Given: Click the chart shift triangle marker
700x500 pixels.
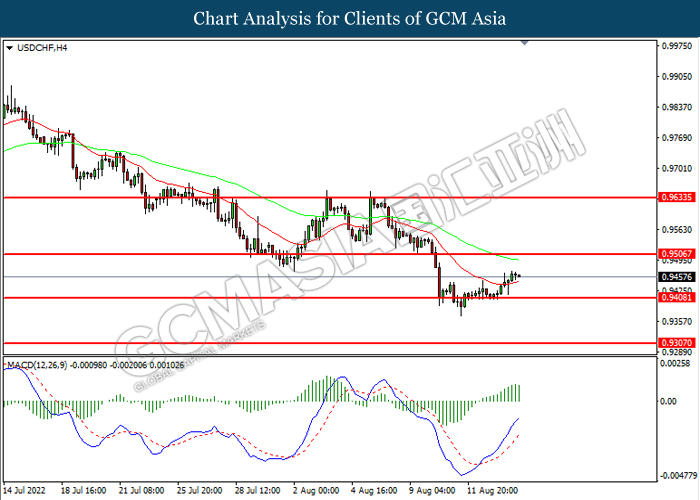Looking at the screenshot, I should [x=525, y=43].
